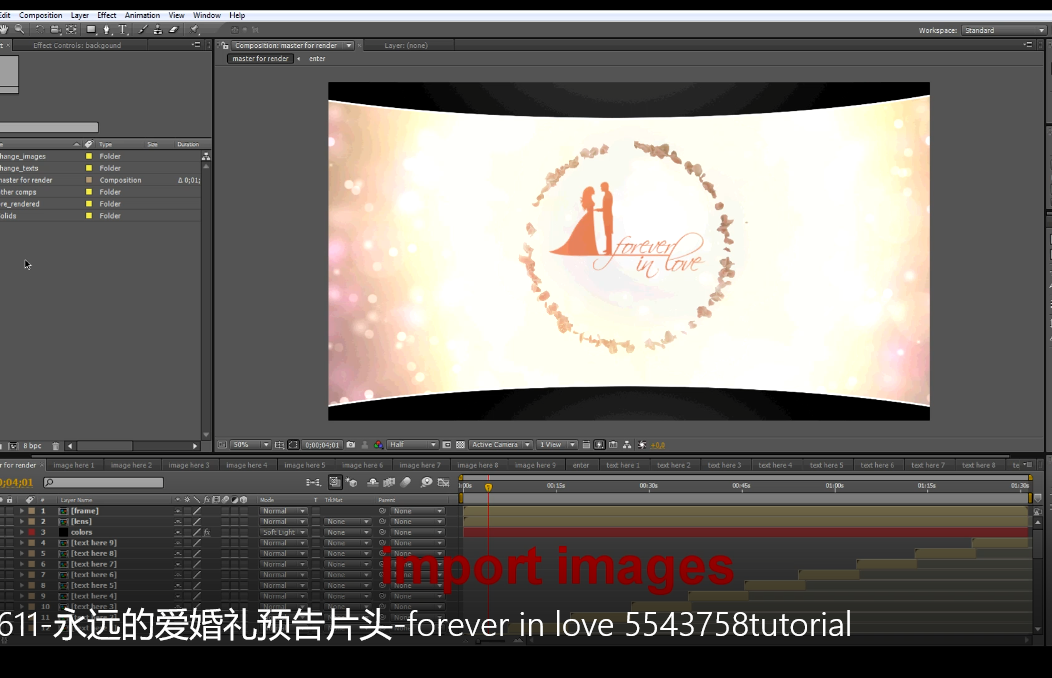Click the 'enter' composition breadcrumb
The width and height of the screenshot is (1052, 678).
pos(317,59)
